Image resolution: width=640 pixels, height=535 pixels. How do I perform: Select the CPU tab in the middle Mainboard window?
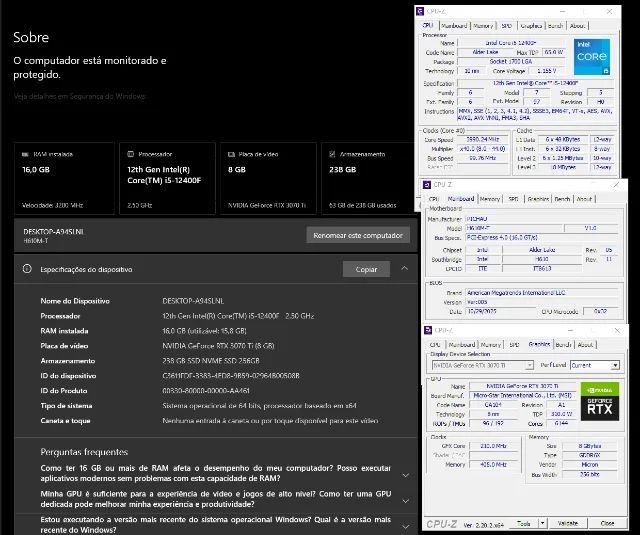[x=434, y=199]
